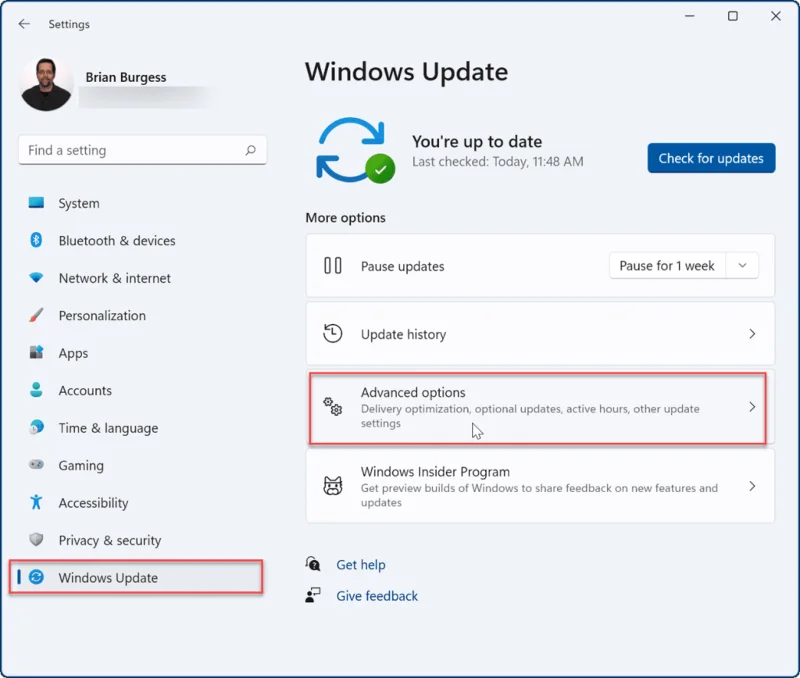Click the back arrow icon in Settings

pos(24,24)
